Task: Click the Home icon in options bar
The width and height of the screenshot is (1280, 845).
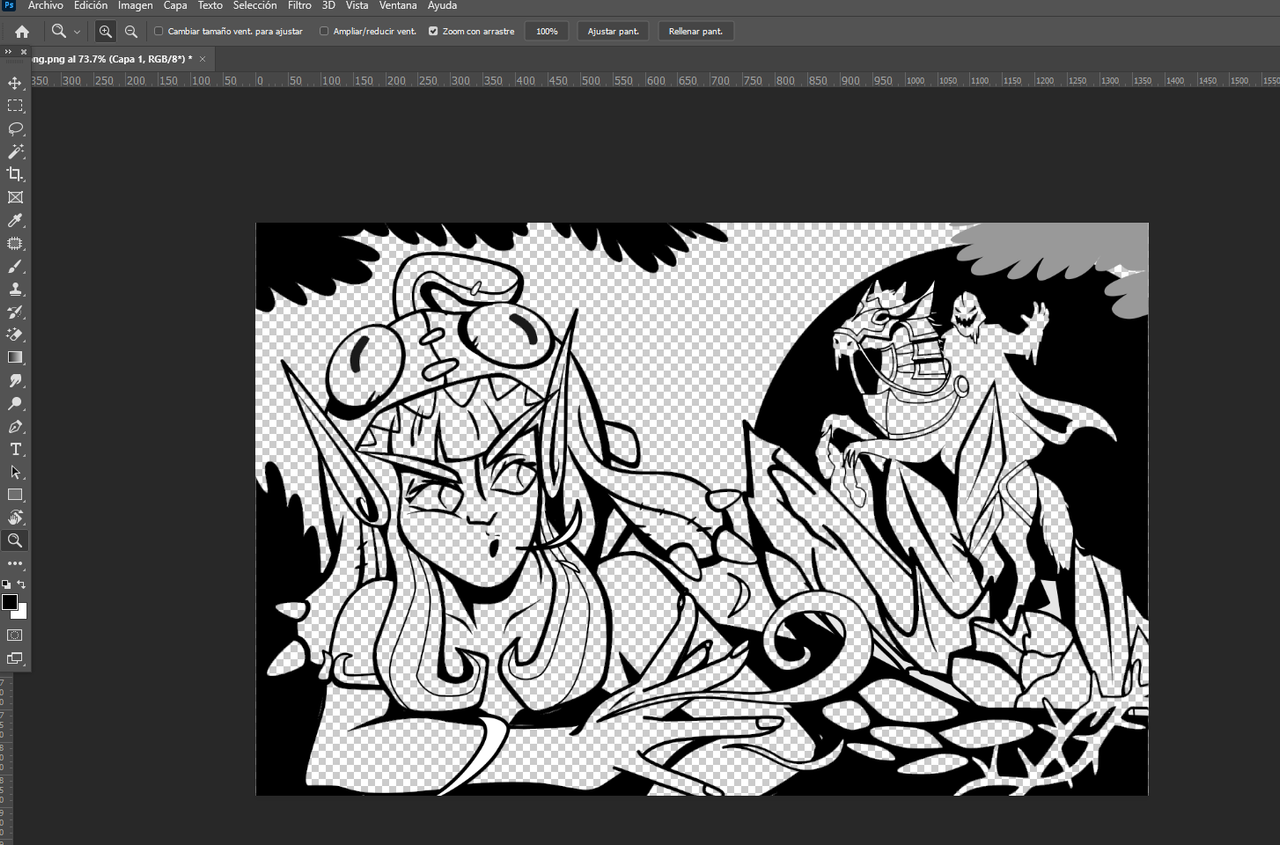Action: pos(21,31)
